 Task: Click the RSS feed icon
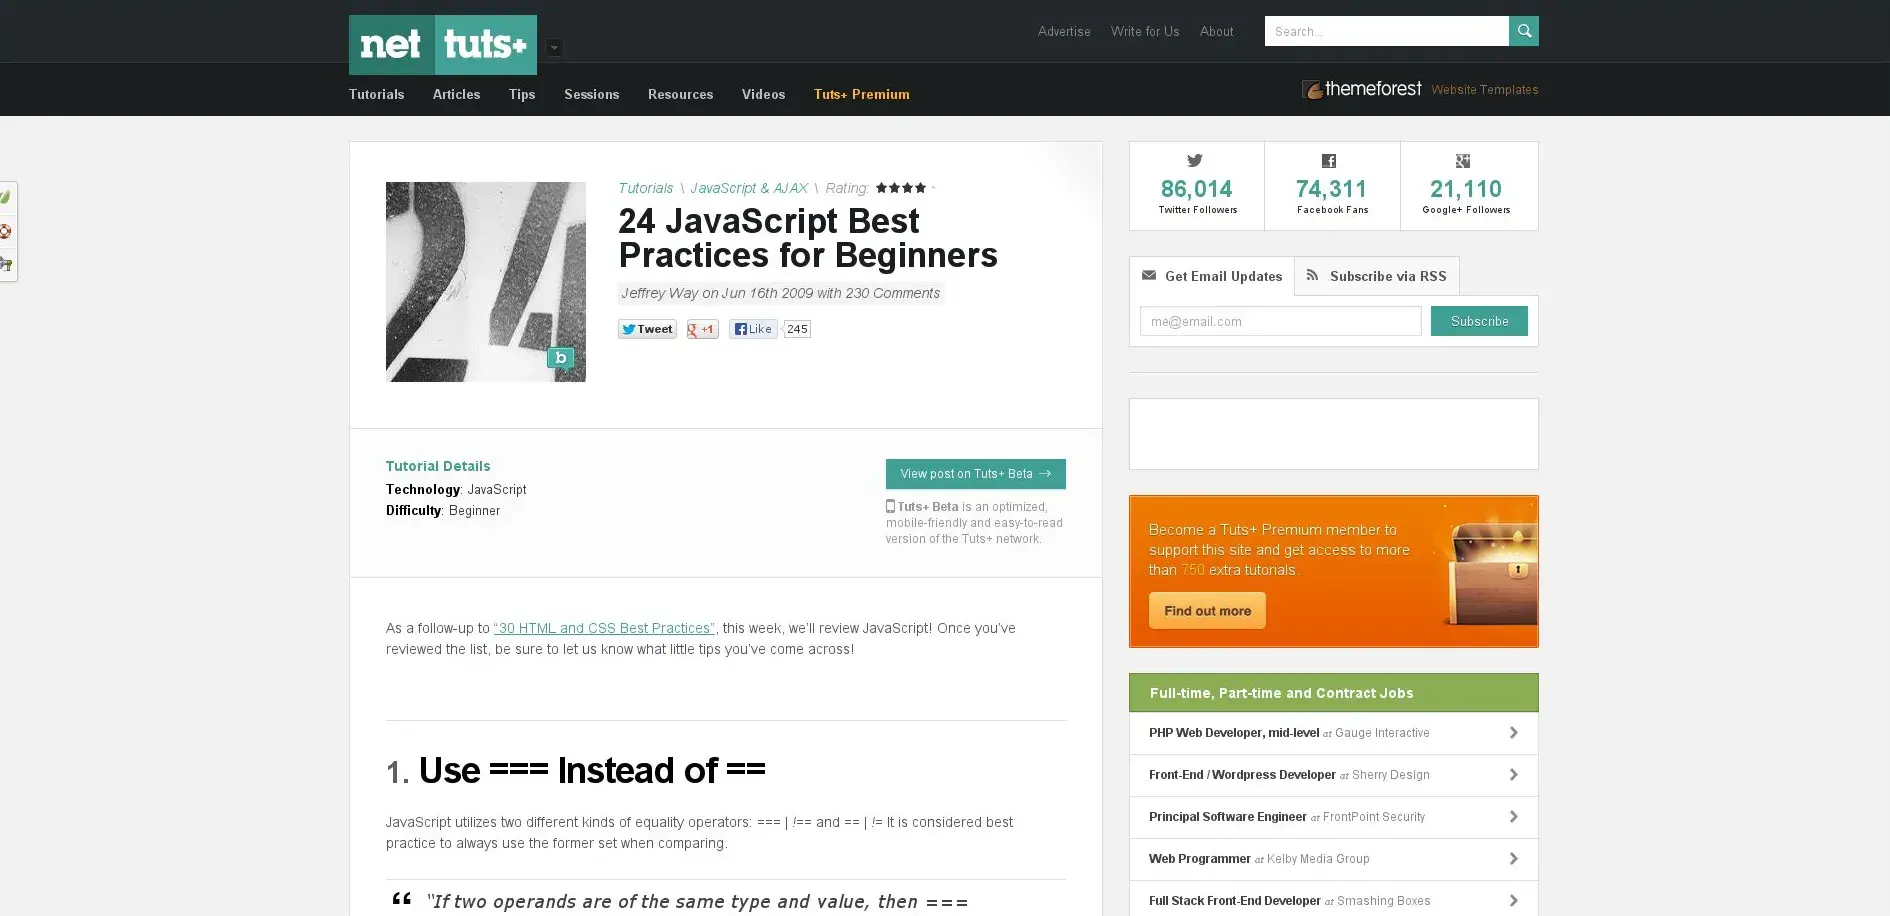pyautogui.click(x=1313, y=275)
